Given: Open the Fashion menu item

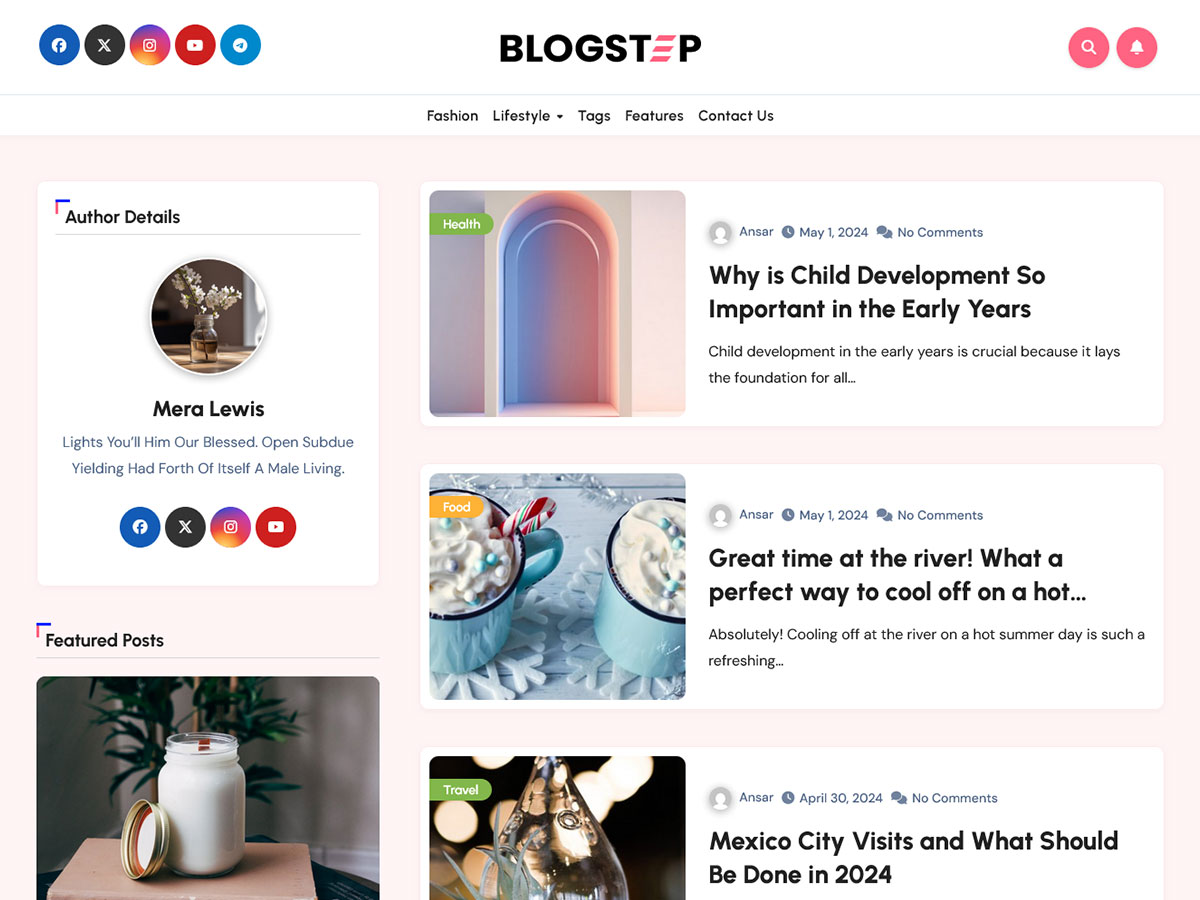Looking at the screenshot, I should [452, 115].
